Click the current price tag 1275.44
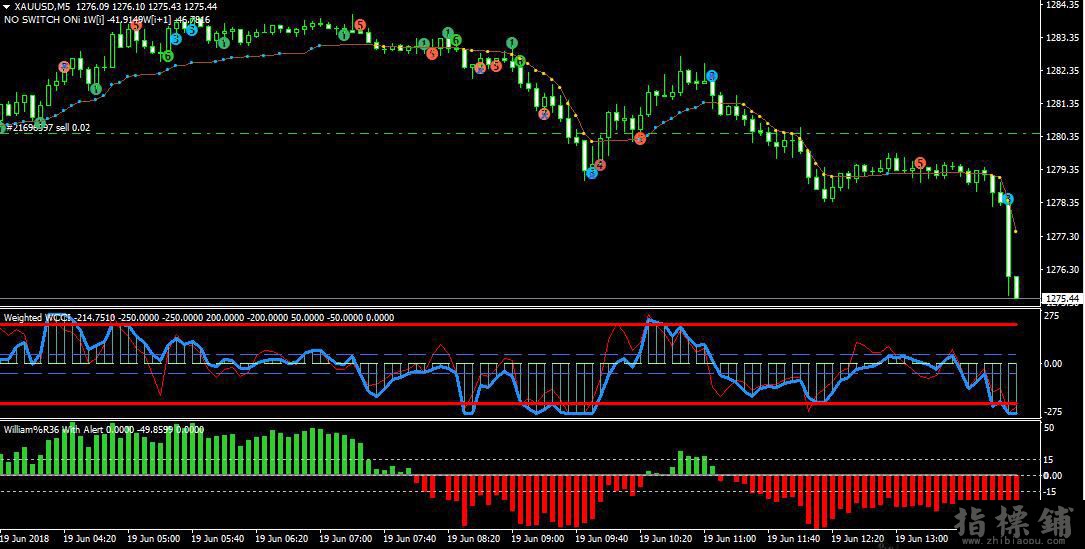Image resolution: width=1085 pixels, height=549 pixels. pos(1062,299)
